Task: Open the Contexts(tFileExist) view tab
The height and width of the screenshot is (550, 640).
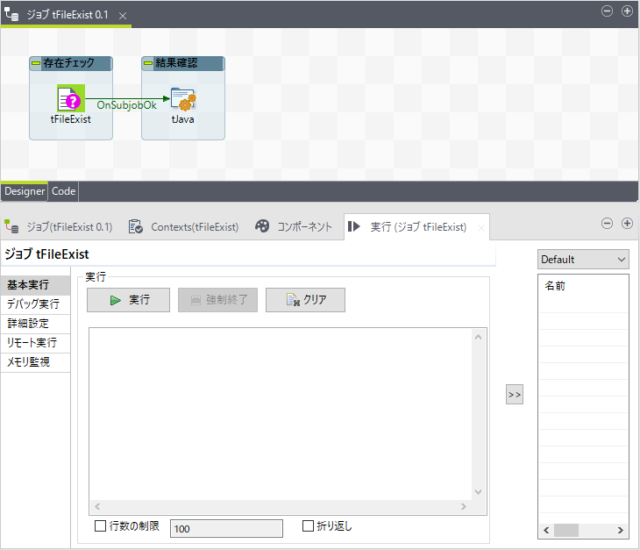Action: pyautogui.click(x=184, y=227)
